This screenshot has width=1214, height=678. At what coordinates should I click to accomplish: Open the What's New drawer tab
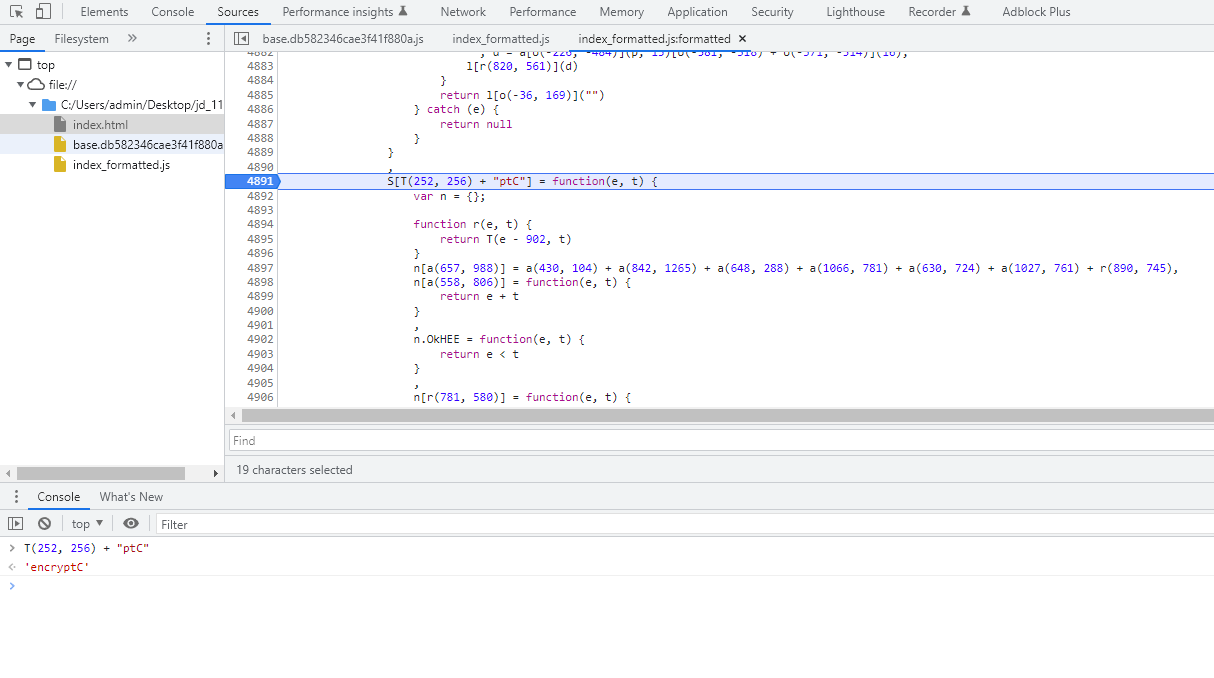[131, 497]
